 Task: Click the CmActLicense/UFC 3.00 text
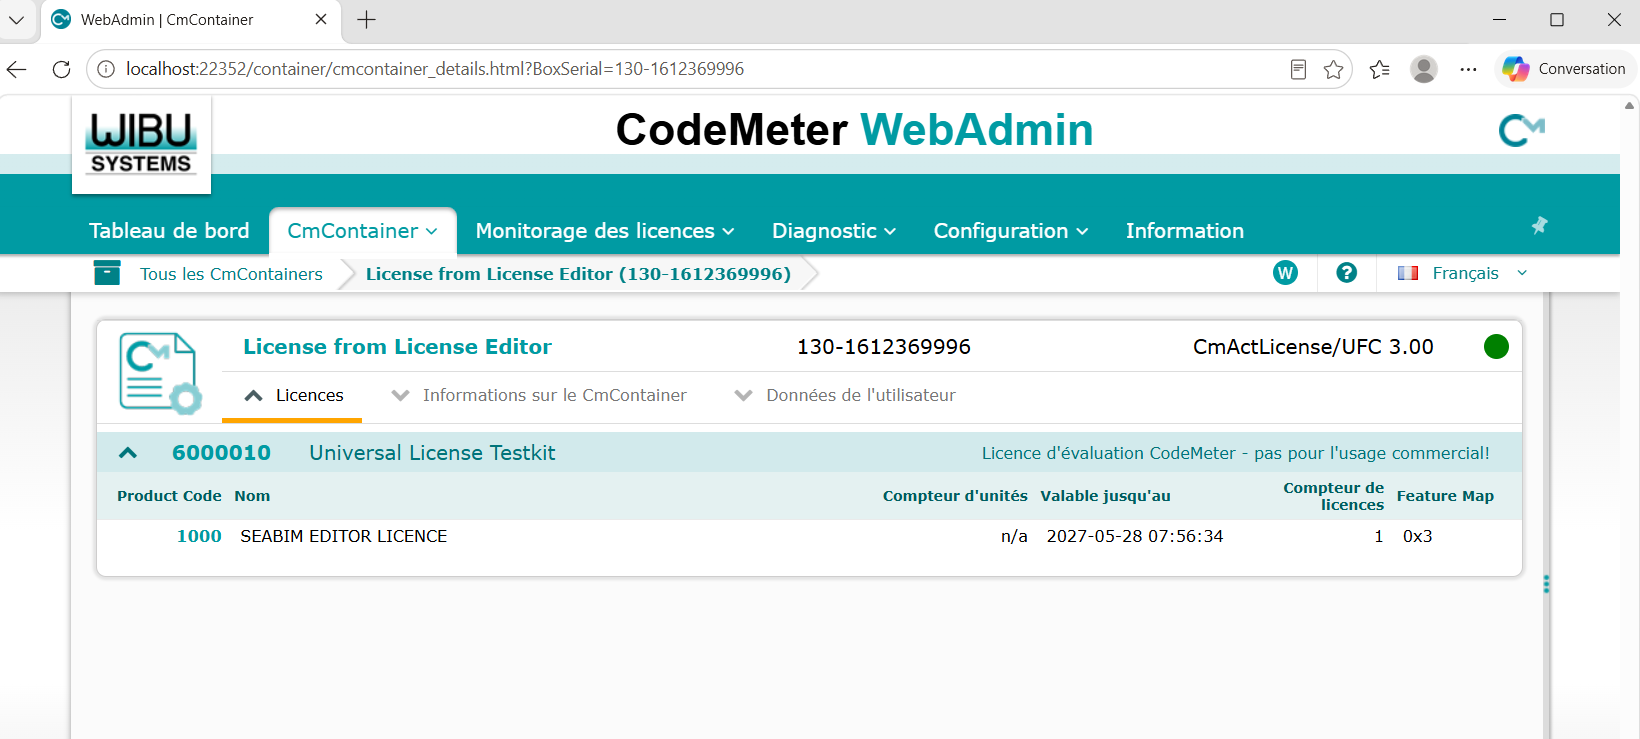tap(1313, 347)
